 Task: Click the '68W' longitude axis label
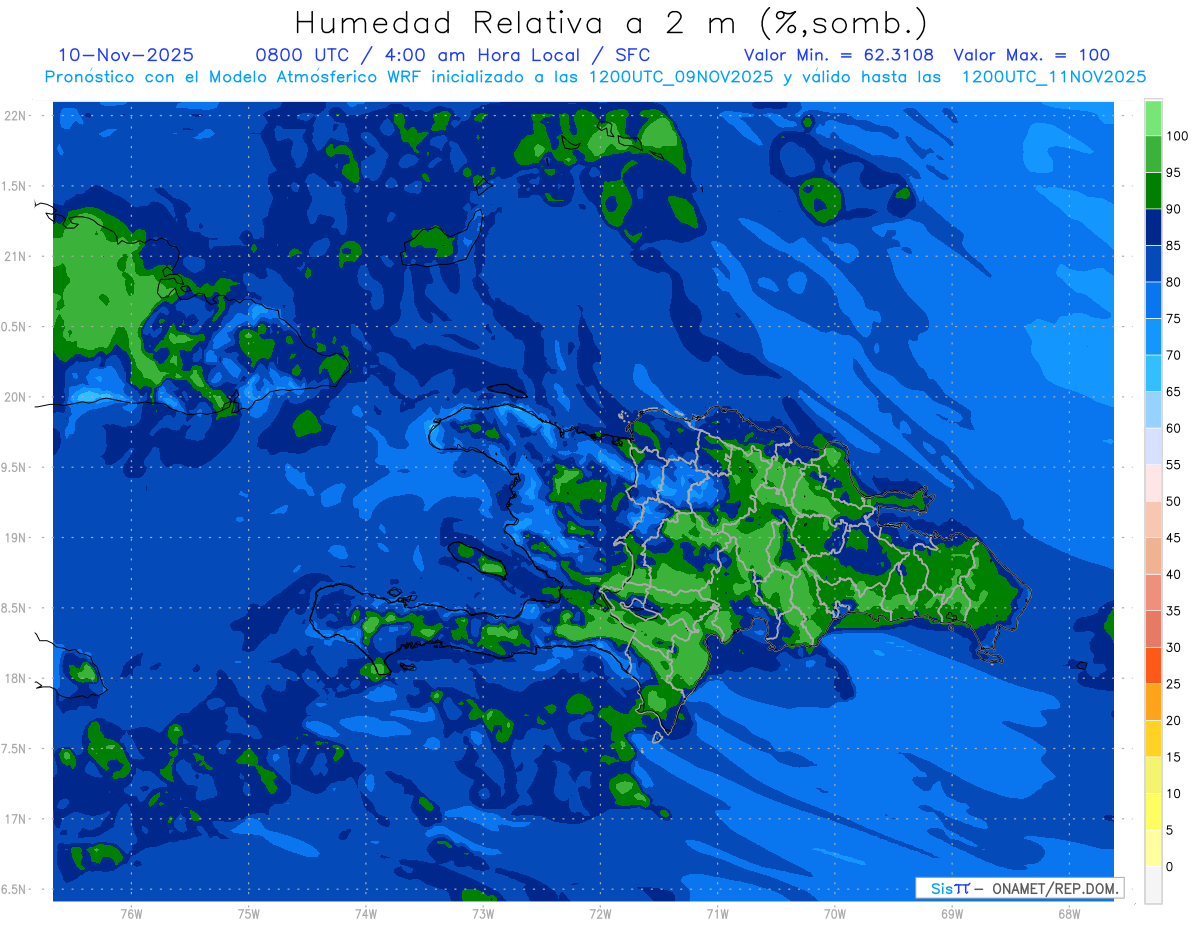(x=1069, y=914)
